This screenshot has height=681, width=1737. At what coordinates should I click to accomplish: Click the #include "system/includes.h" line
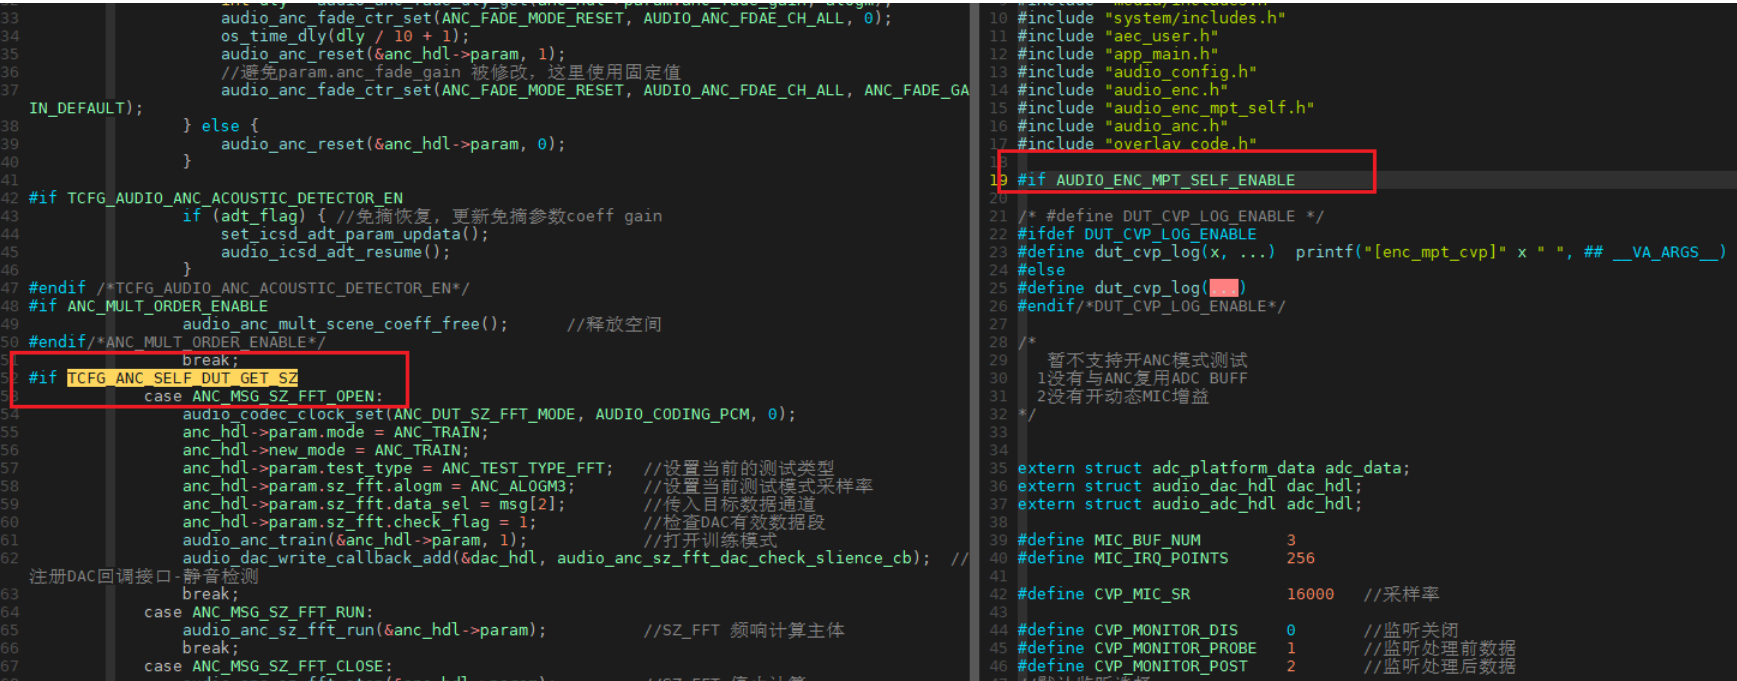pos(1151,18)
